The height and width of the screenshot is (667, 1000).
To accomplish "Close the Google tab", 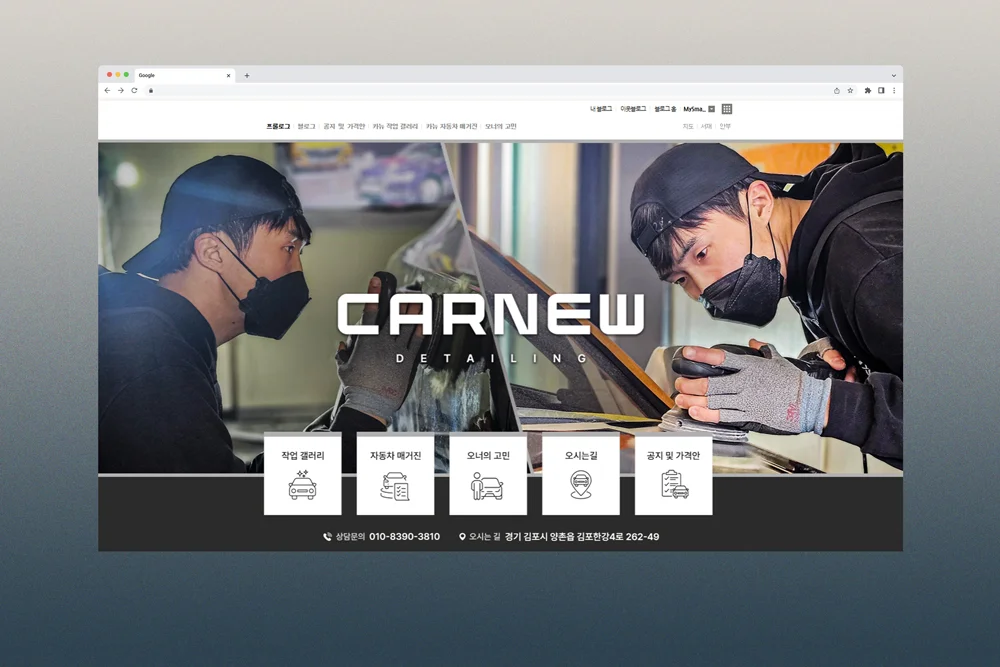I will click(x=228, y=75).
